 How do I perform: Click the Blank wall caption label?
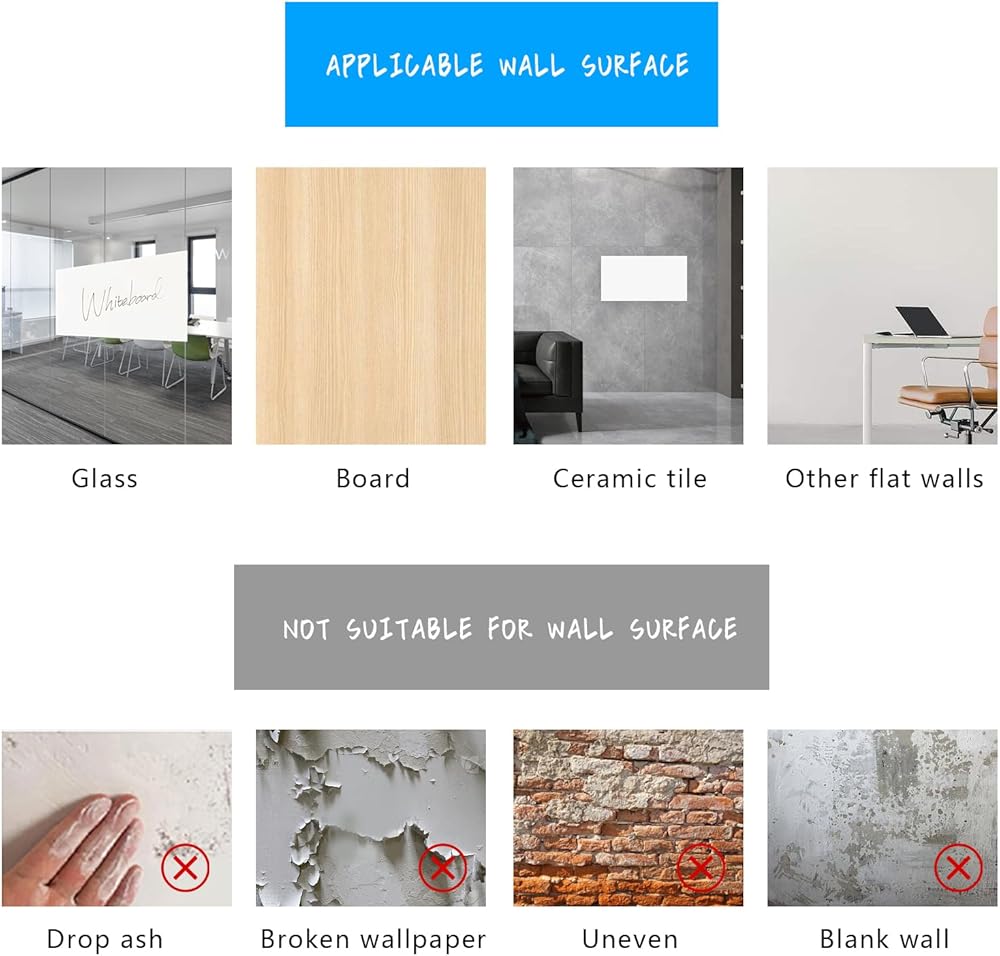pos(884,939)
